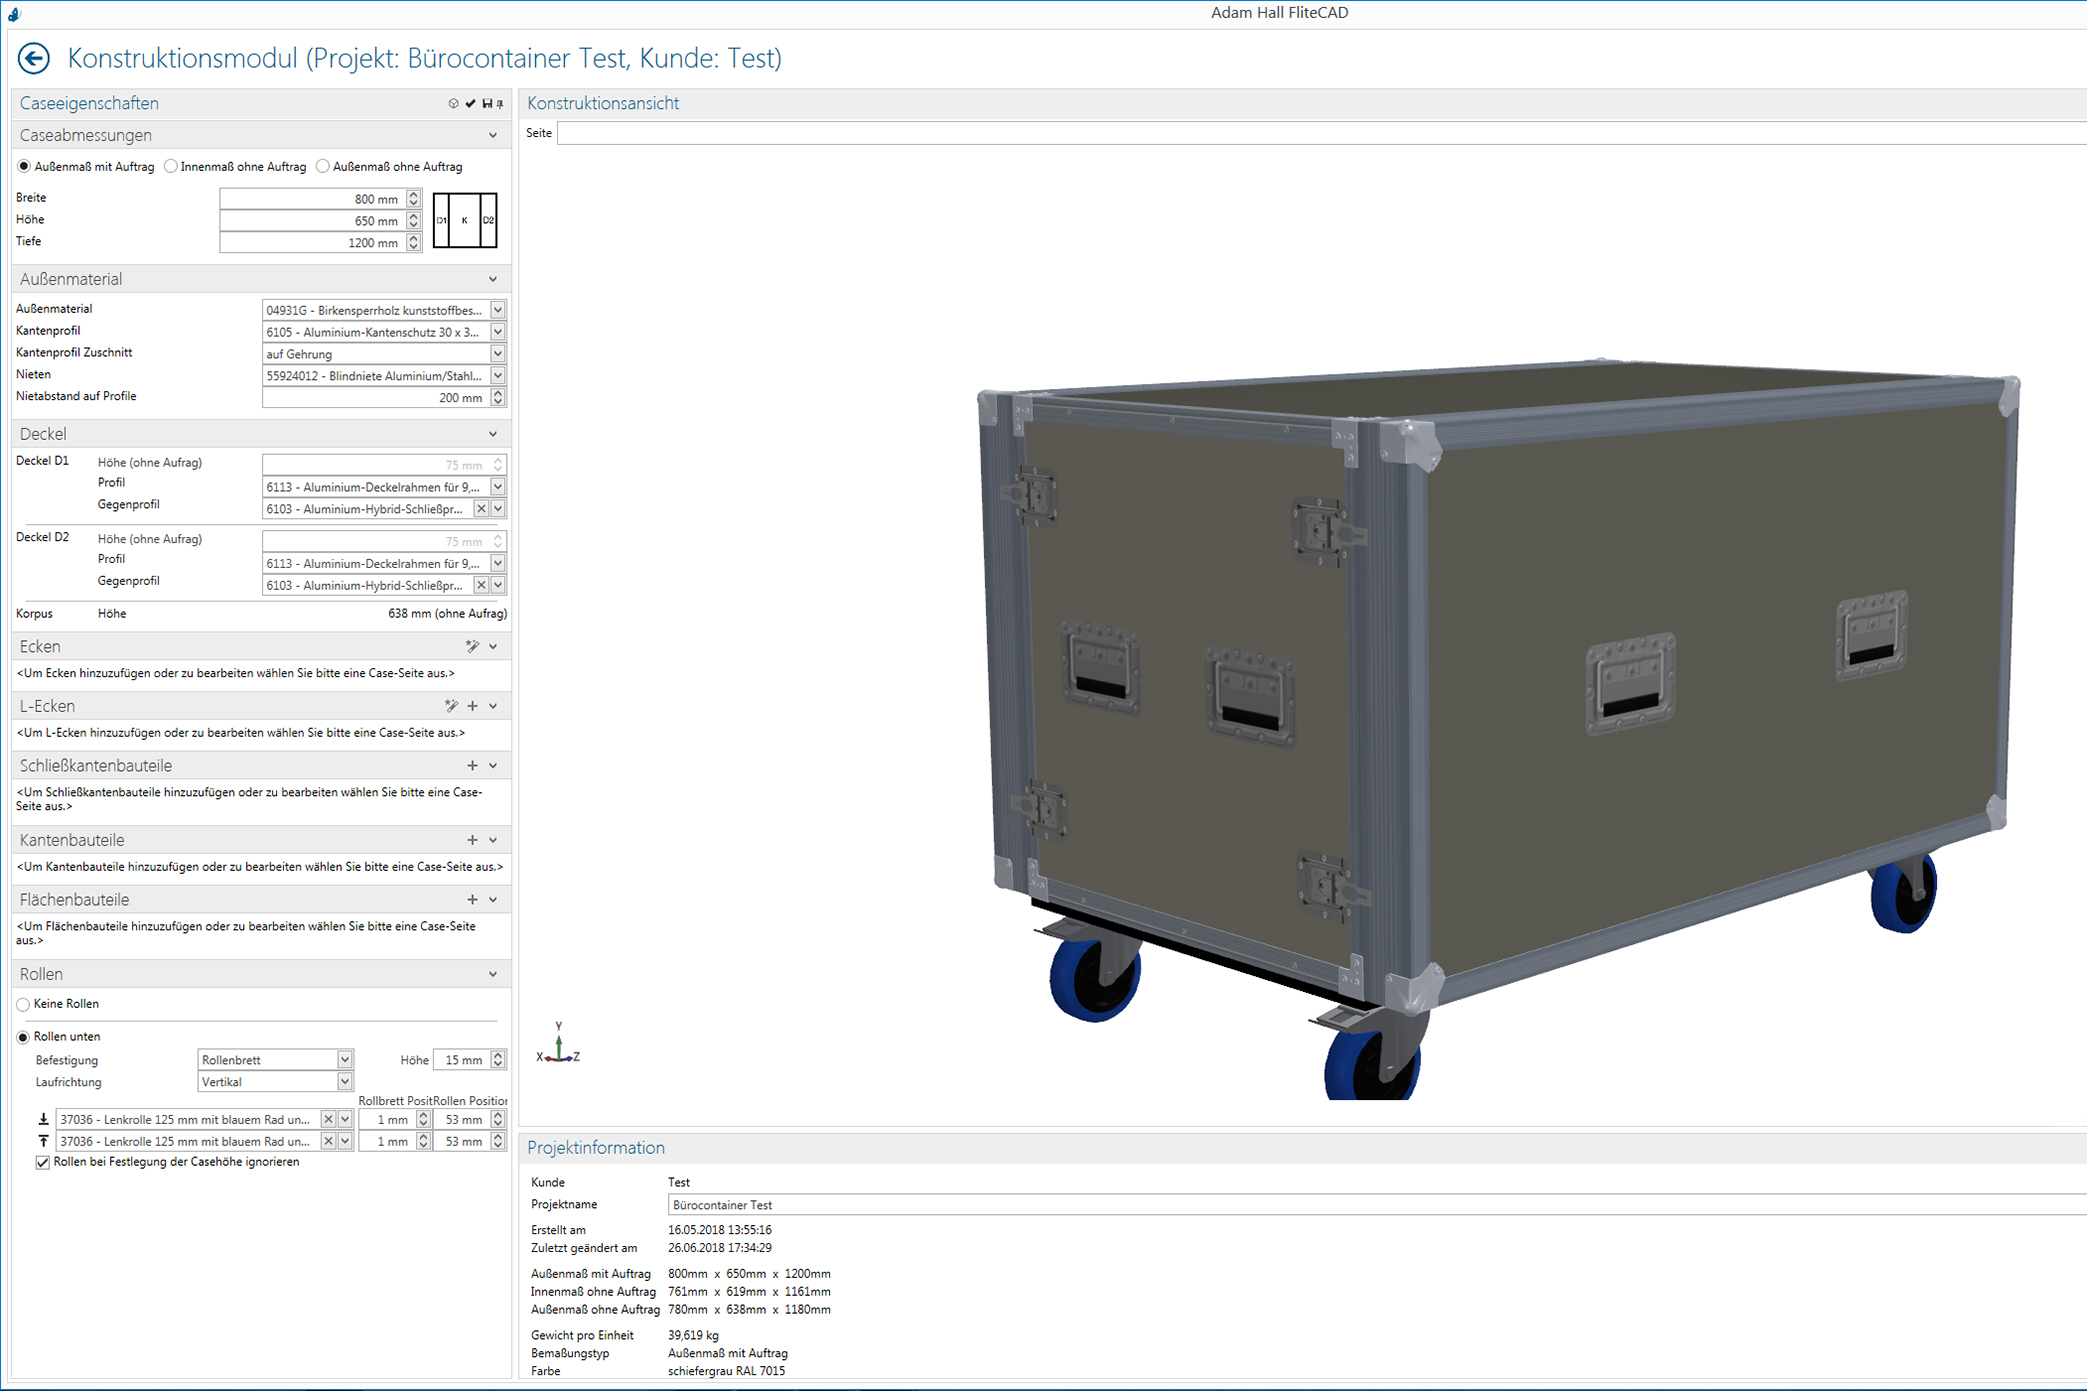Collapse the Außenmaterial section
The image size is (2087, 1391).
(x=493, y=279)
